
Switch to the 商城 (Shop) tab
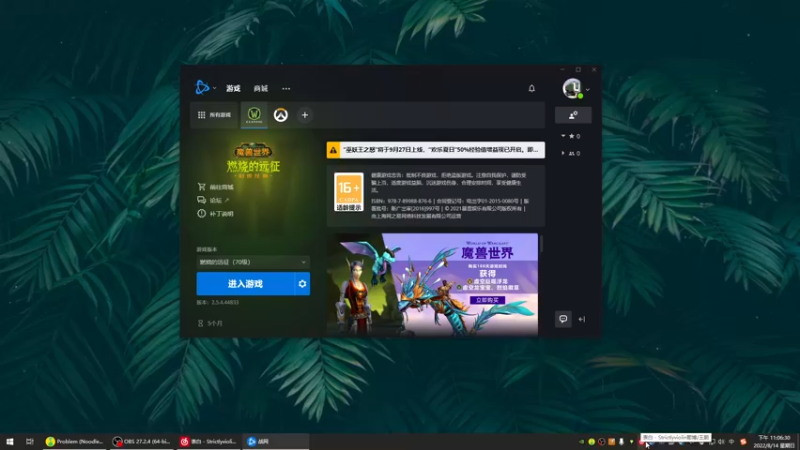[261, 88]
